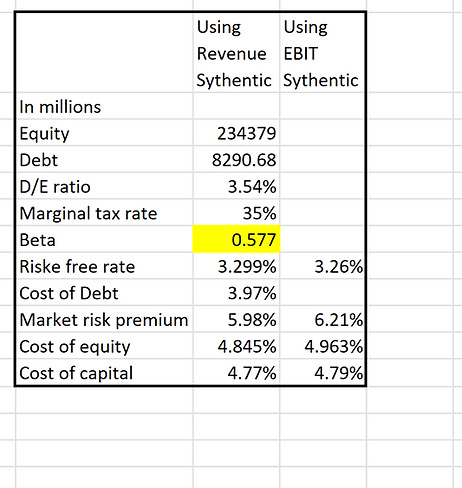Select the Debt value 8290.68 cell
This screenshot has width=462, height=488.
236,159
